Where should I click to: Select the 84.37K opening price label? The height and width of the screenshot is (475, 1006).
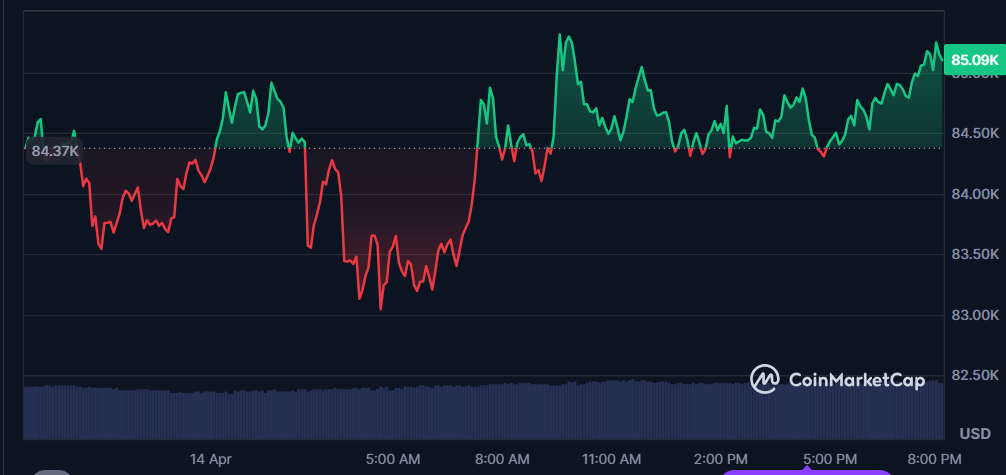[x=55, y=151]
